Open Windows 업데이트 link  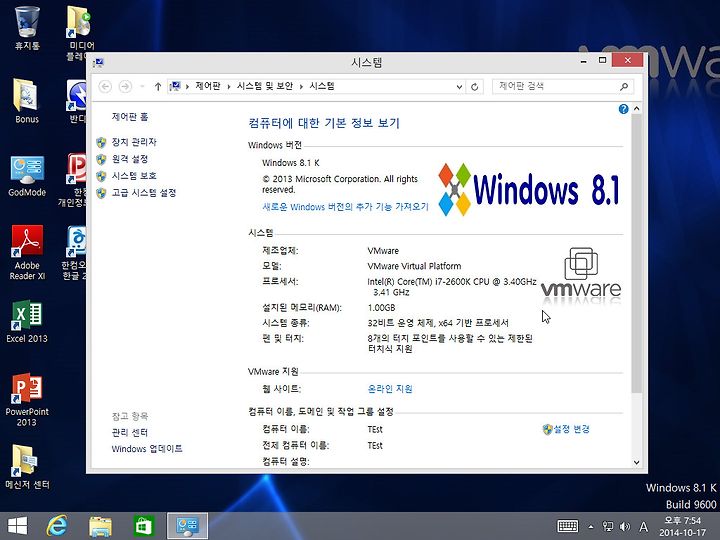coord(147,449)
